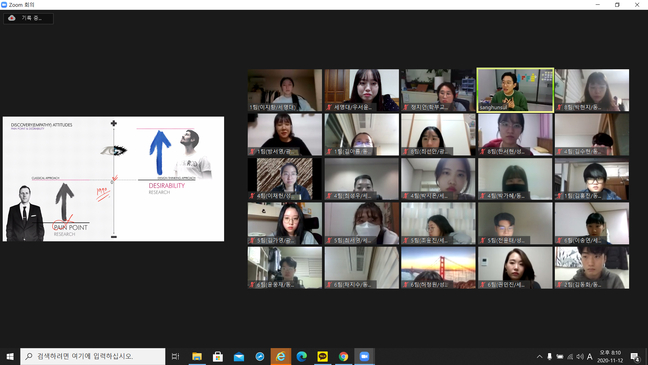The width and height of the screenshot is (648, 365).
Task: Open the notification action center
Action: click(635, 356)
